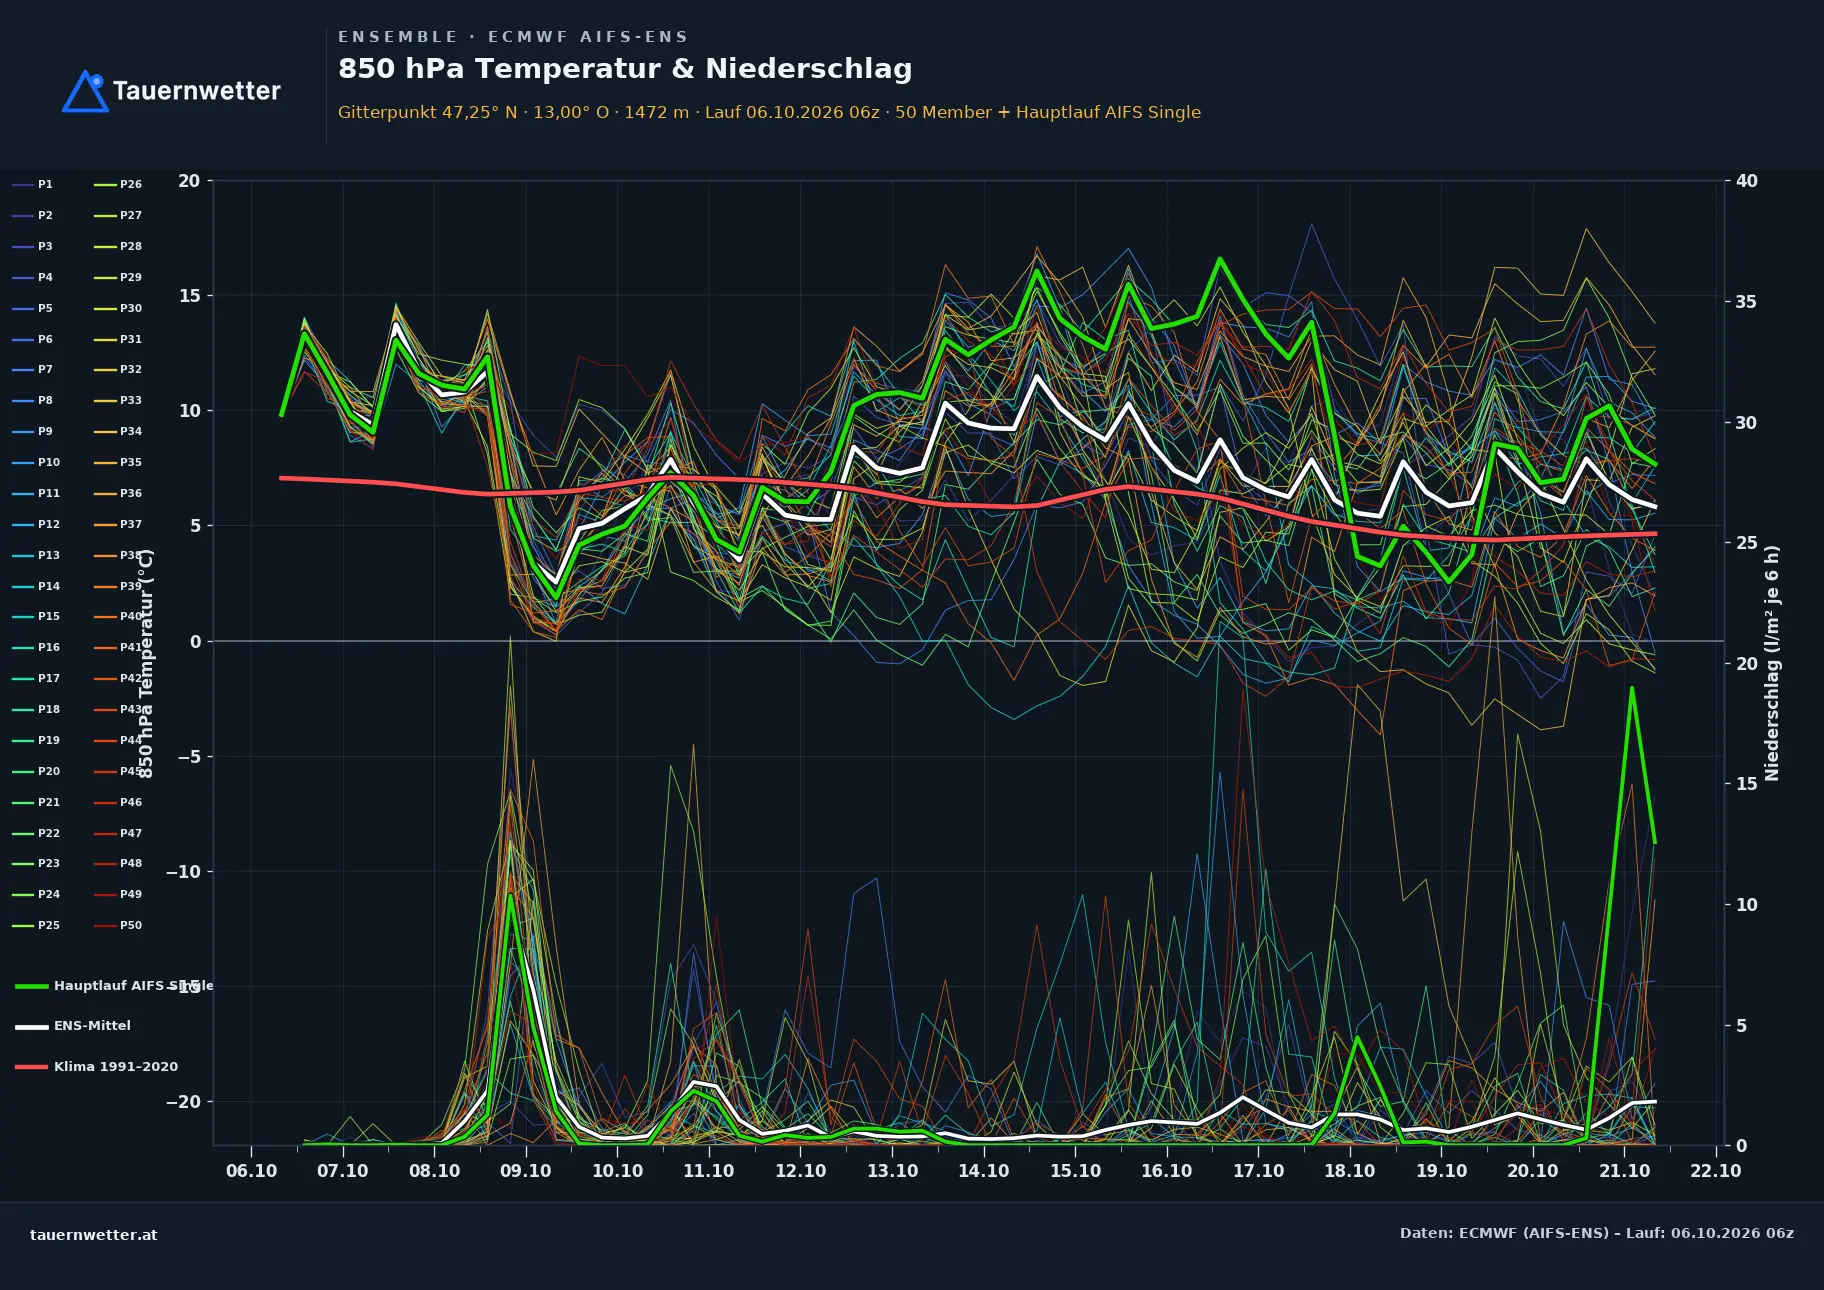Select the P32 legend entry
This screenshot has height=1290, width=1824.
point(118,369)
